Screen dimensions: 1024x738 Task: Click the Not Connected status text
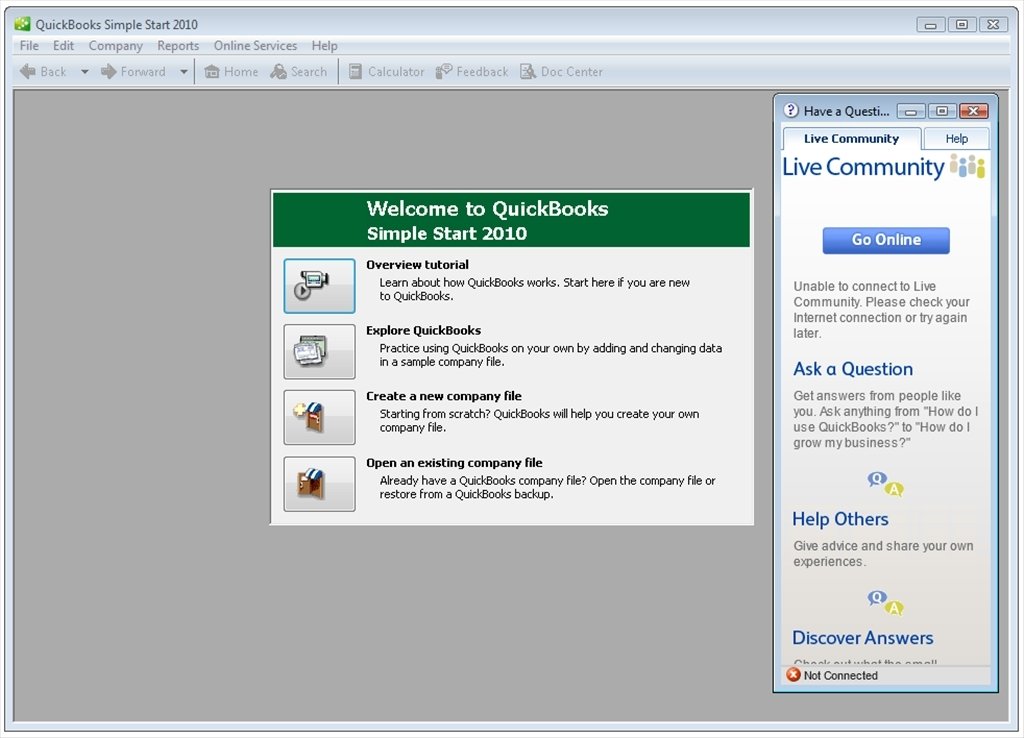tap(840, 675)
